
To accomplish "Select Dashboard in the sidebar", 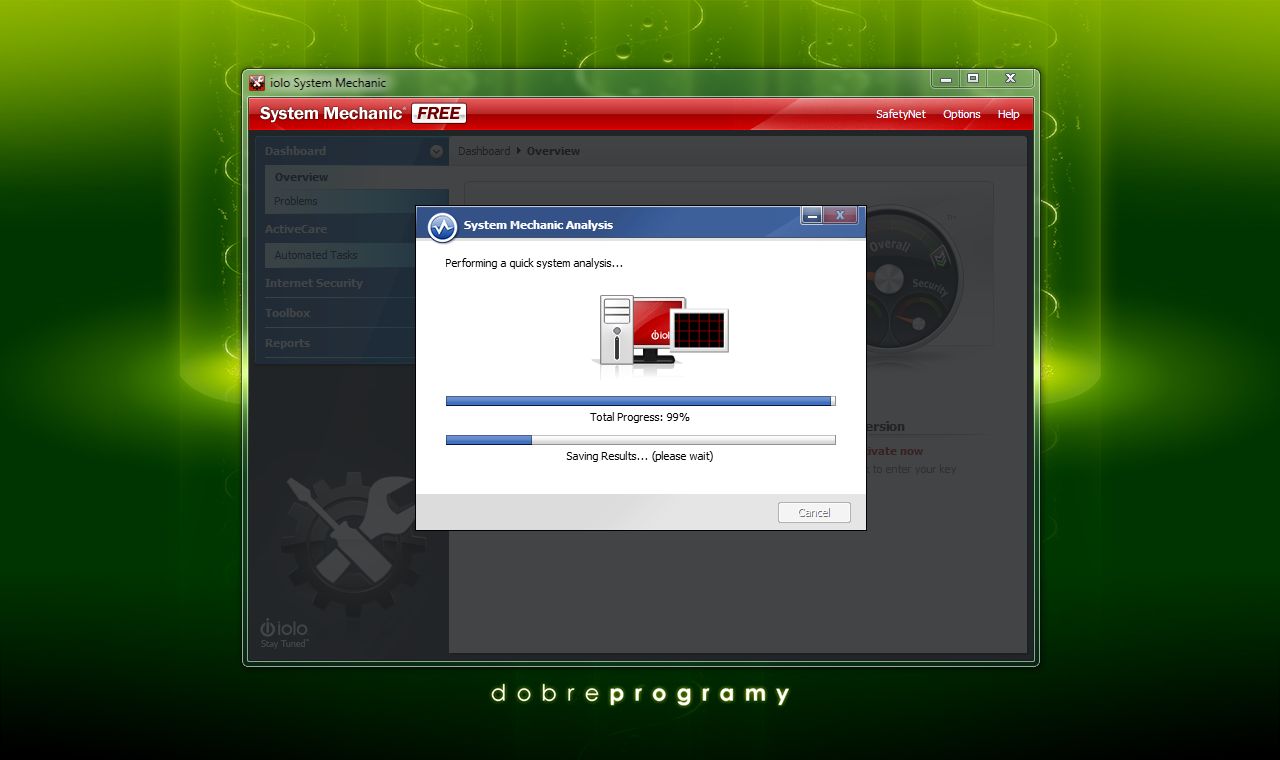I will [x=295, y=151].
